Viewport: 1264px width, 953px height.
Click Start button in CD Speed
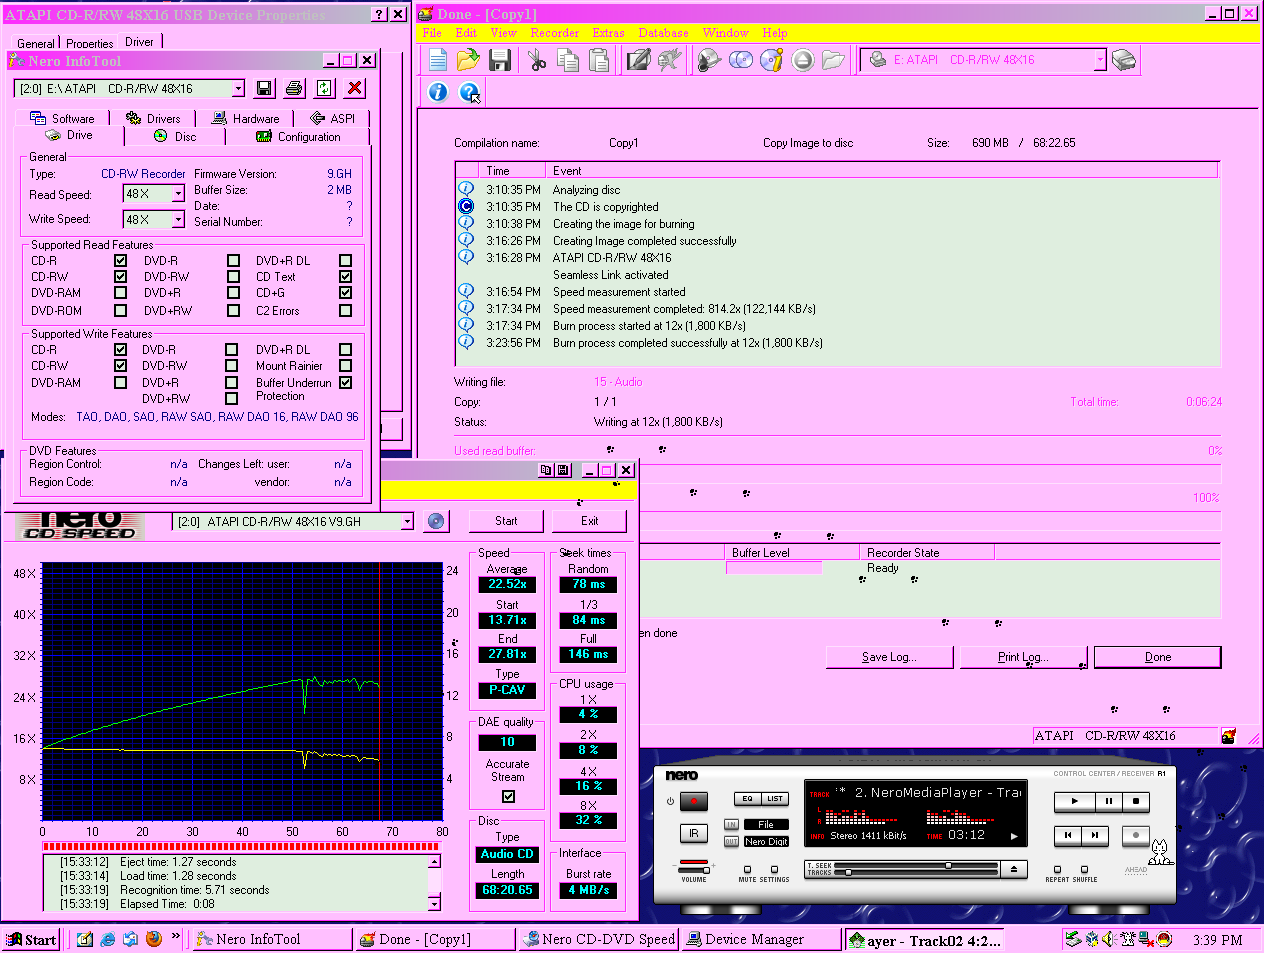tap(506, 521)
